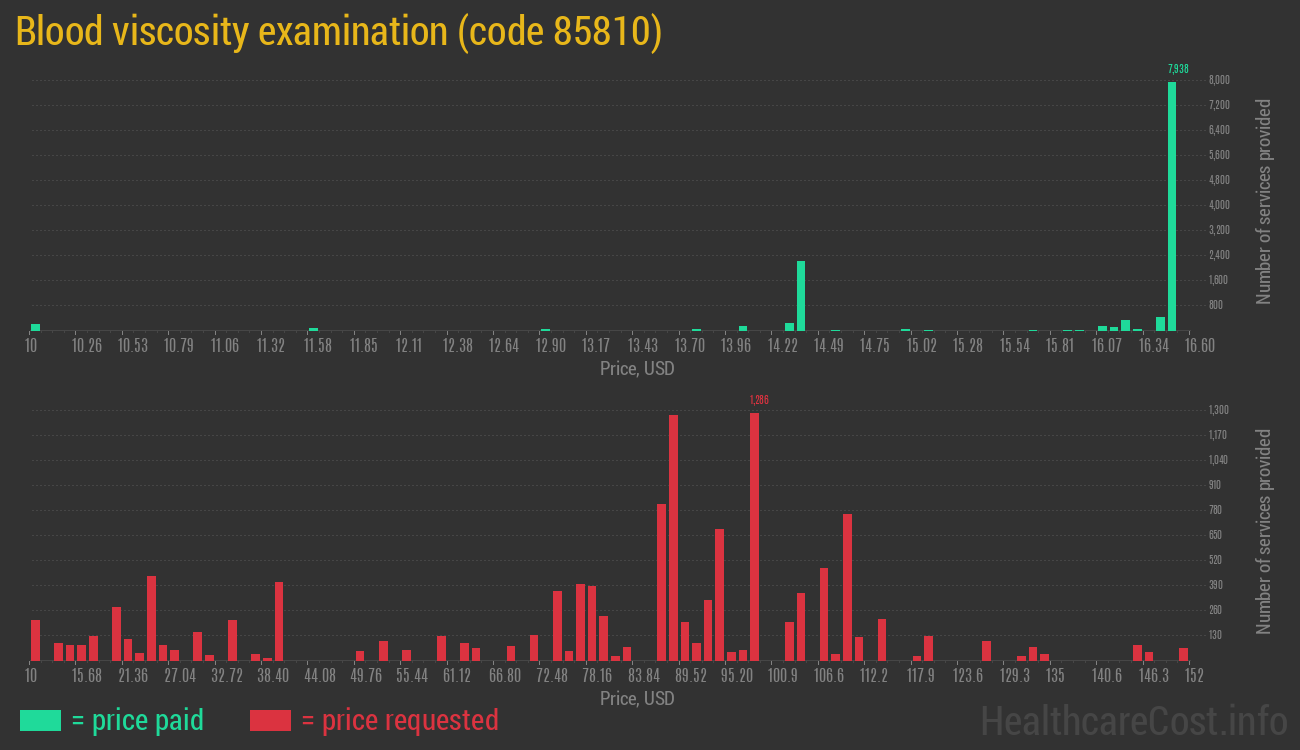Click the red price requested legend swatch
Screen dimensions: 1300x750
270,720
